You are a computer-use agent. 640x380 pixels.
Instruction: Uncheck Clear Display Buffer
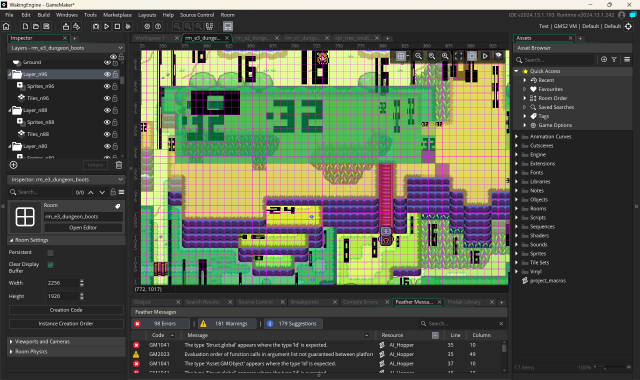pos(51,265)
